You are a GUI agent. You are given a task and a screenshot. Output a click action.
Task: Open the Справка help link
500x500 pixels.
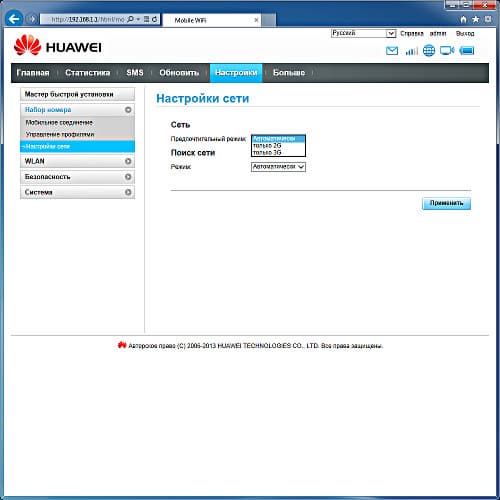point(412,34)
